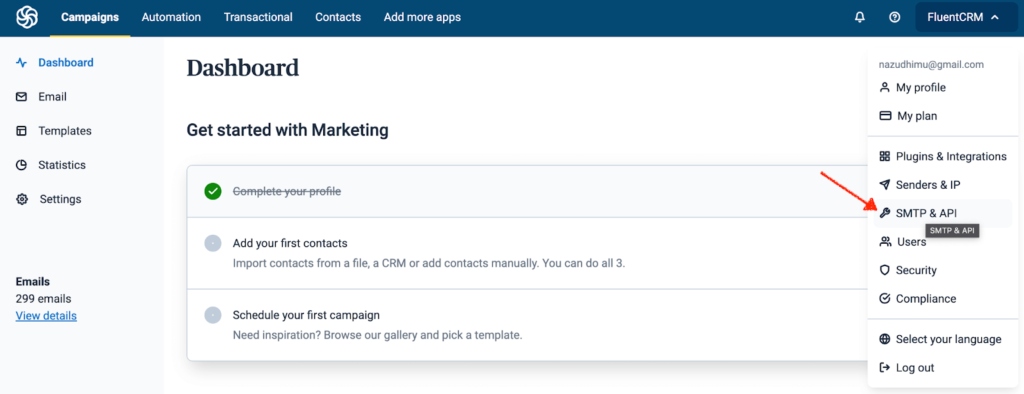The image size is (1024, 394).
Task: Click the Users people icon
Action: point(885,242)
